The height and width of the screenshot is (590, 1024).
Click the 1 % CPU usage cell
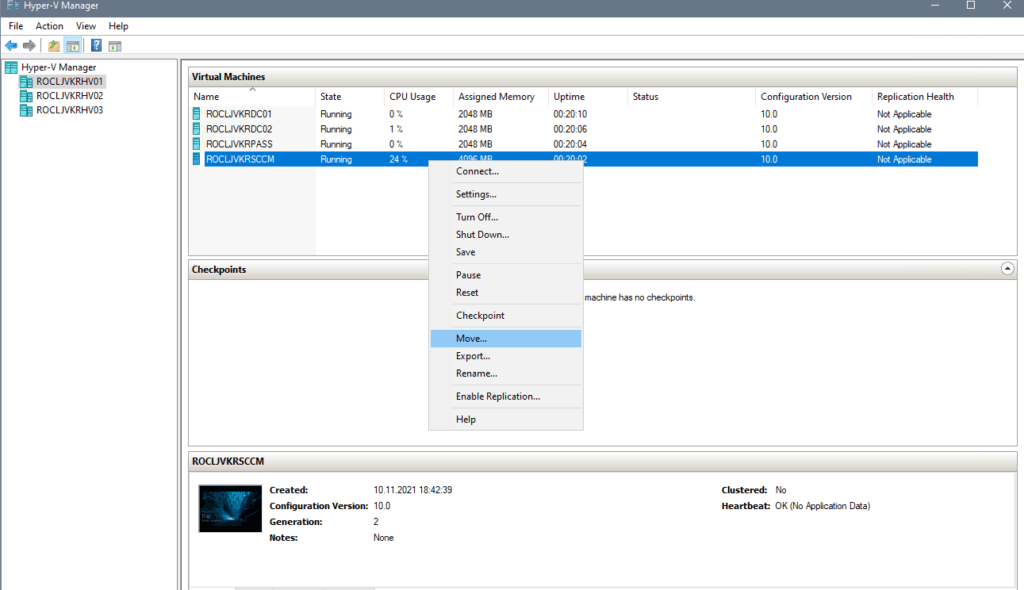[396, 129]
